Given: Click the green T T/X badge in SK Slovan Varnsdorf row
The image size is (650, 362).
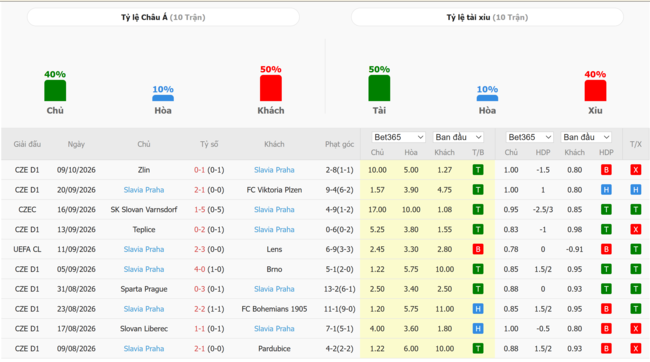Looking at the screenshot, I should pyautogui.click(x=635, y=209).
